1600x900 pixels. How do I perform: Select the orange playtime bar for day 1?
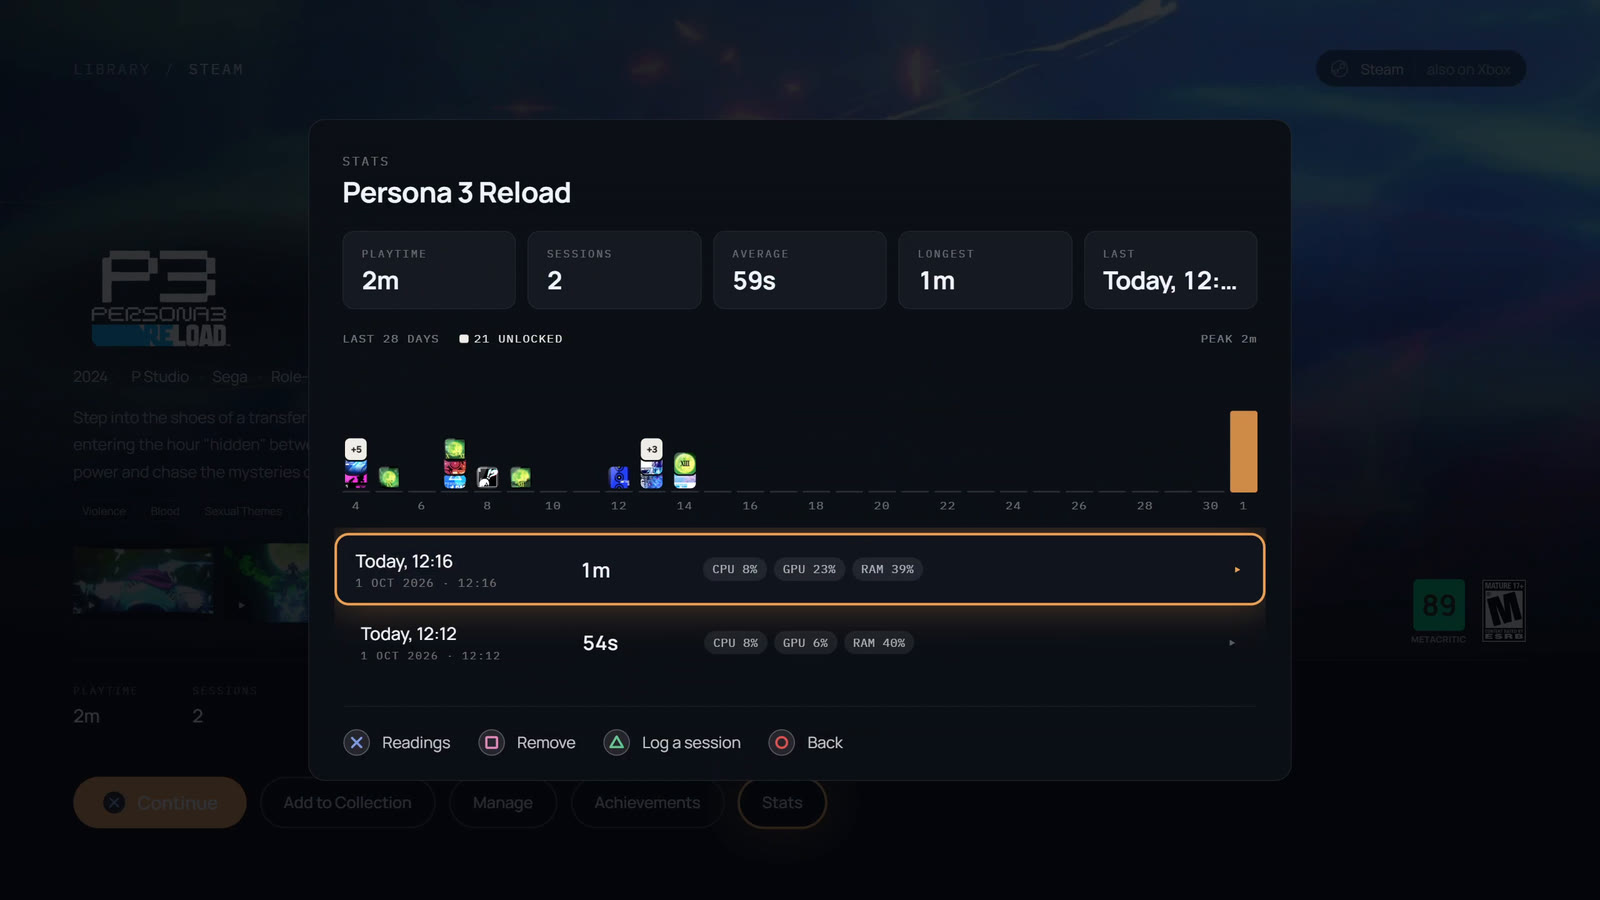tap(1243, 451)
